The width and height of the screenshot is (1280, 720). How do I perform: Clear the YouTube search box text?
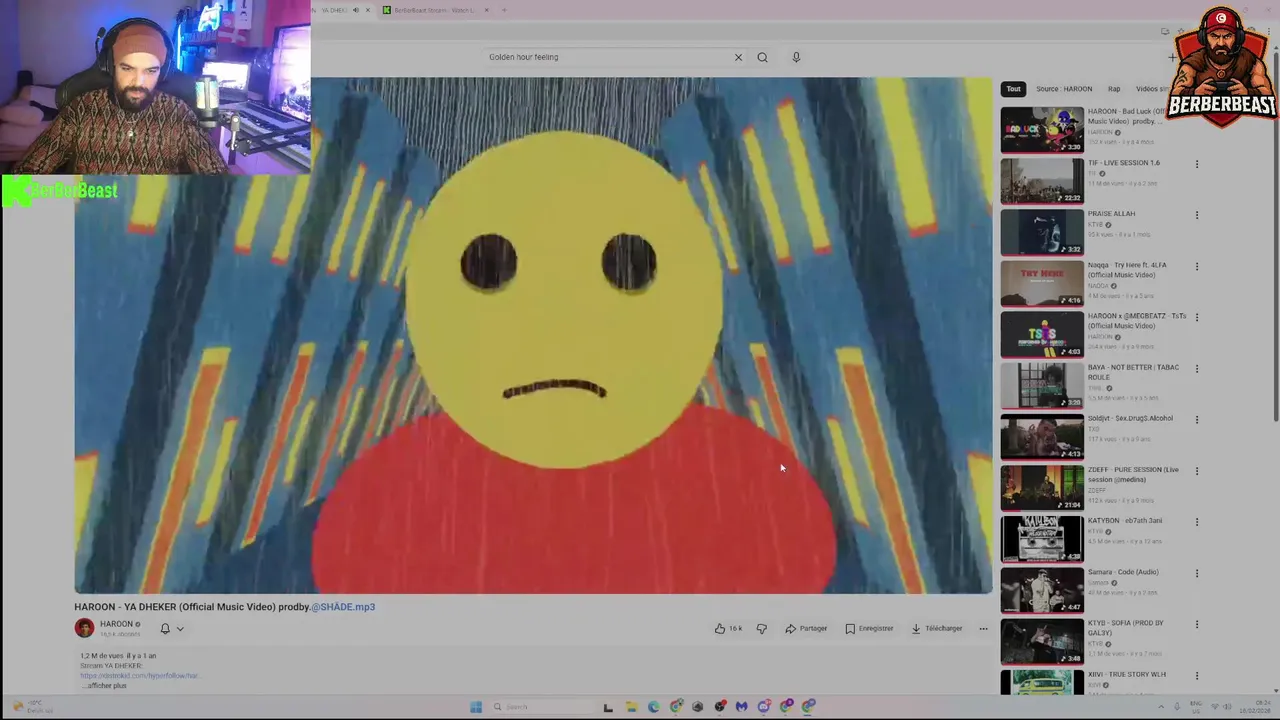coord(738,57)
